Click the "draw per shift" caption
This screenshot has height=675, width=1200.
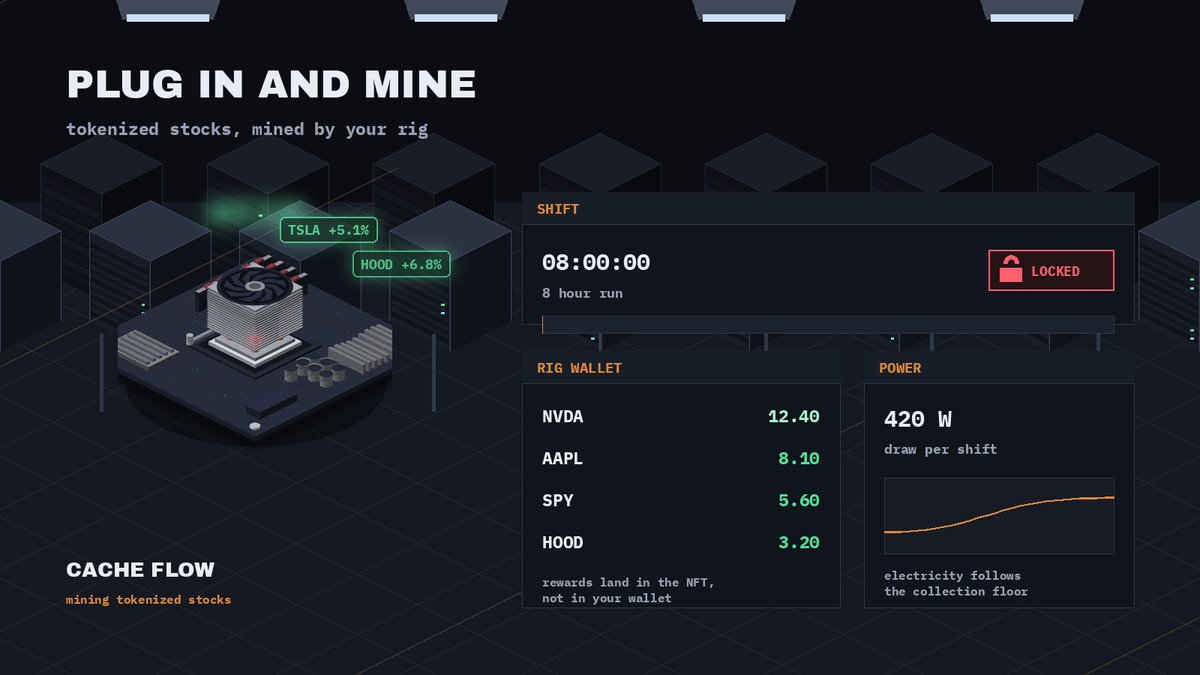click(x=940, y=450)
